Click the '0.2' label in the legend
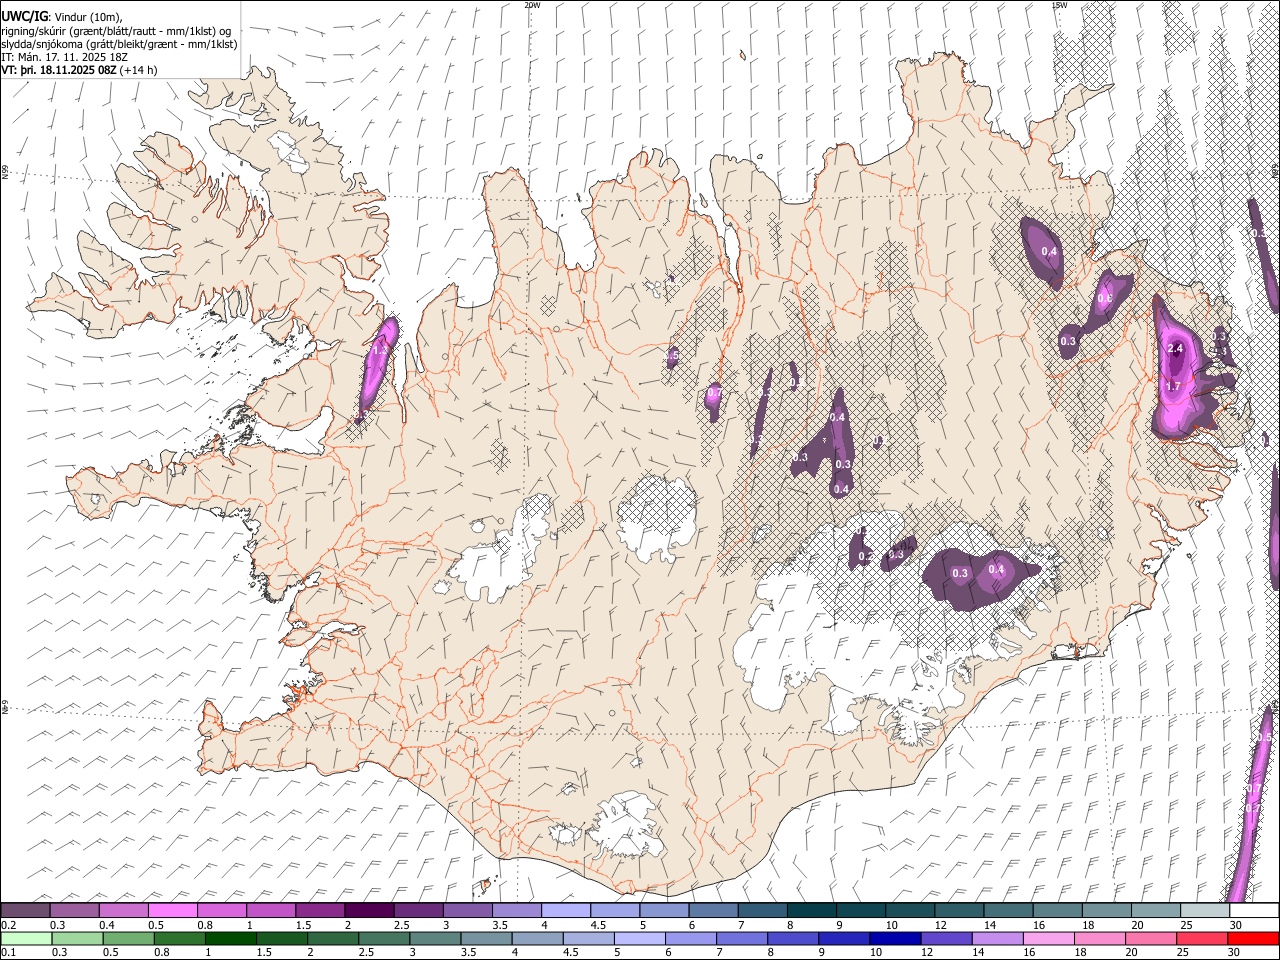1280x960 pixels. coord(7,925)
